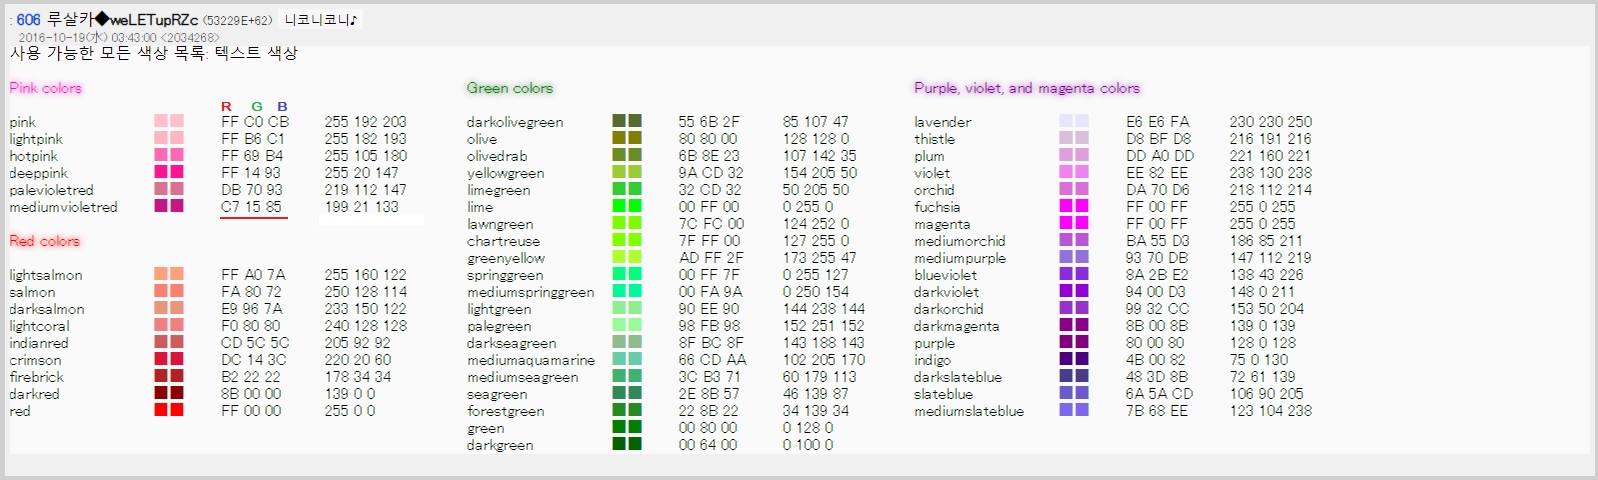This screenshot has width=1598, height=480.
Task: Select the Pink colors heading
Action: coord(46,88)
